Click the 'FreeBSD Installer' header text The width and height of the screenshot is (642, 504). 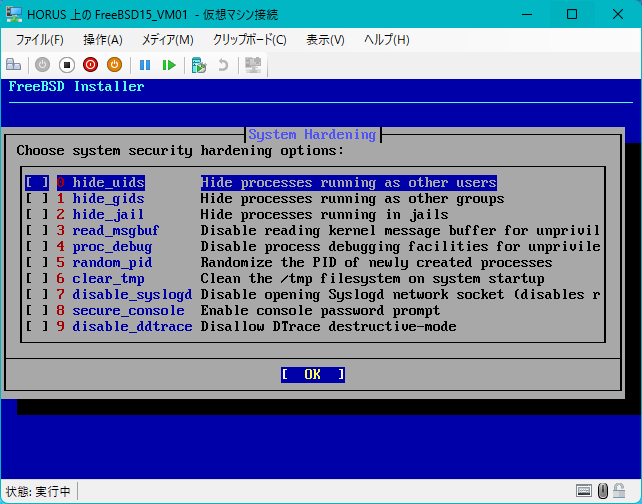[76, 86]
